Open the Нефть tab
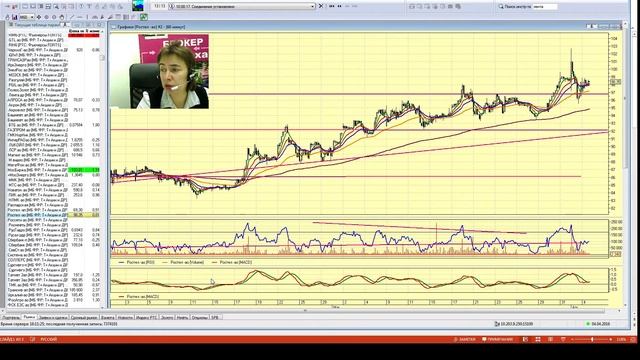640x360 pixels. pos(182,317)
